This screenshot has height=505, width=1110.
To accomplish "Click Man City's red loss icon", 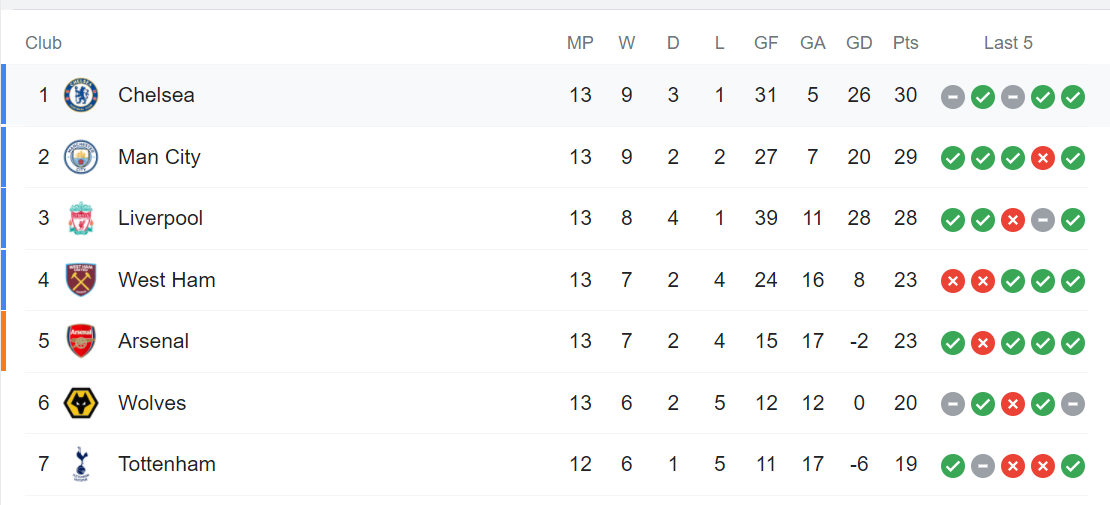I will pyautogui.click(x=1043, y=157).
